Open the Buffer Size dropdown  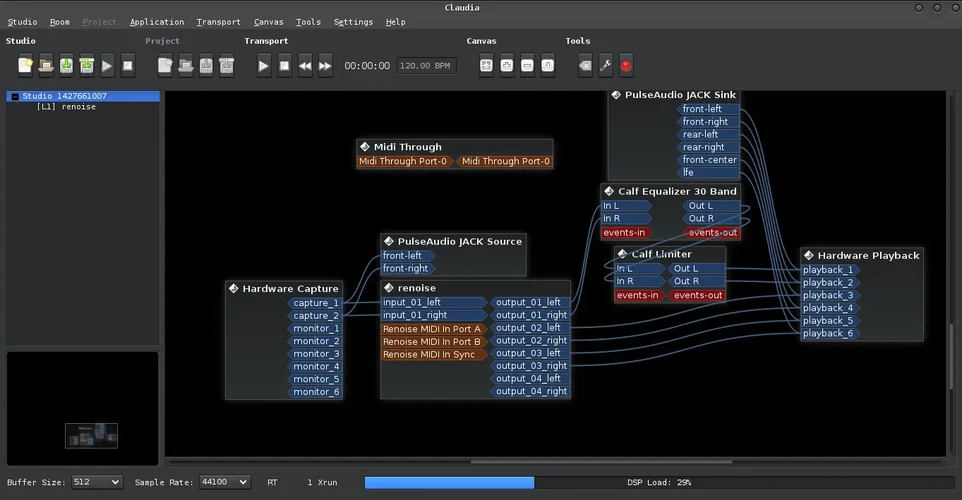click(x=96, y=482)
